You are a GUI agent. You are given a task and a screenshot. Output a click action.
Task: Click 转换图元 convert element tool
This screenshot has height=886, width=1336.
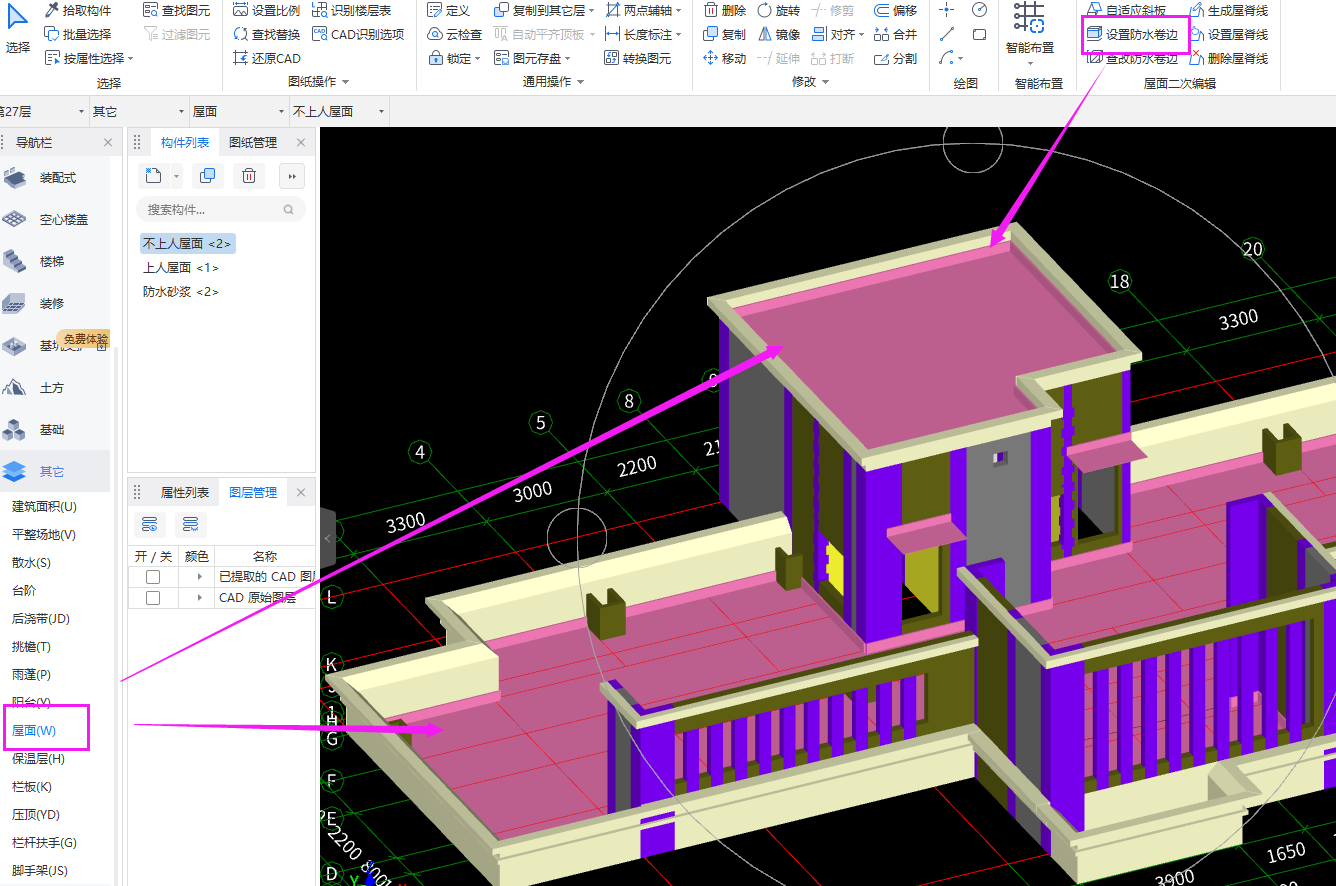pos(638,58)
